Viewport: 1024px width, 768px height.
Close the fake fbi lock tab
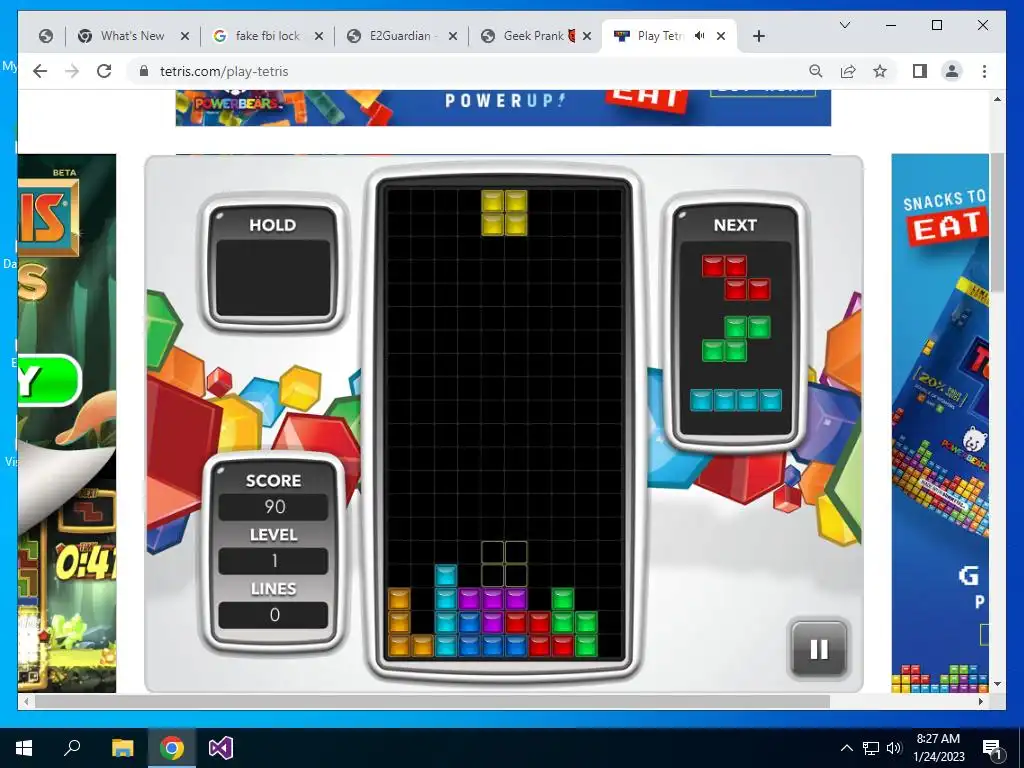pos(319,36)
